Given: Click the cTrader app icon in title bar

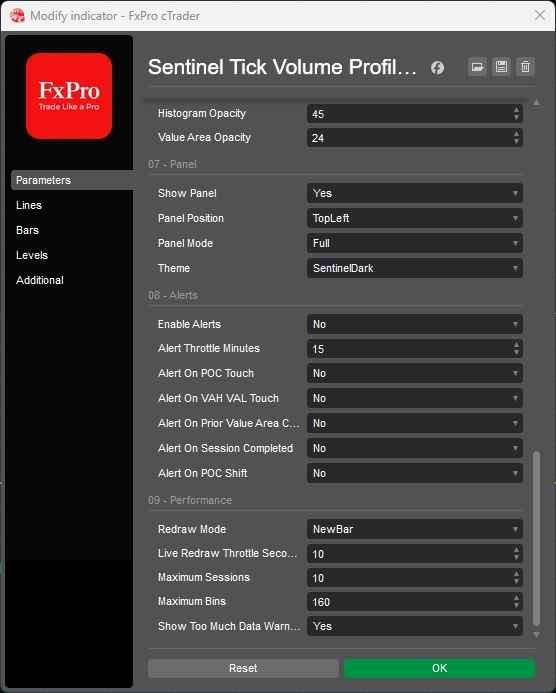Looking at the screenshot, I should tap(17, 15).
